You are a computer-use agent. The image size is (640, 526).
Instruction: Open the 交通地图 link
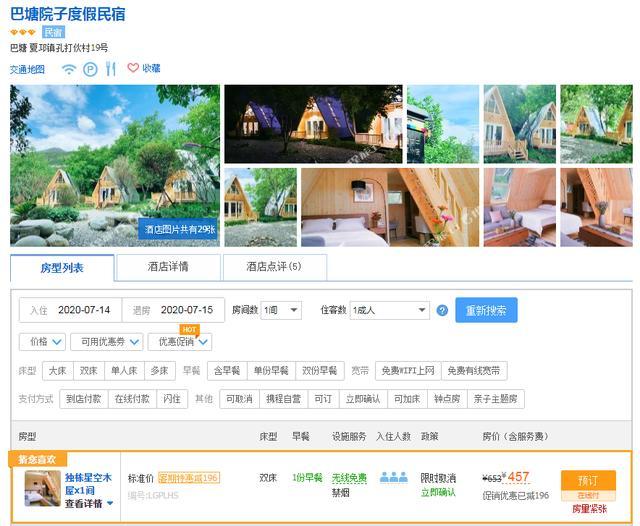pyautogui.click(x=27, y=69)
